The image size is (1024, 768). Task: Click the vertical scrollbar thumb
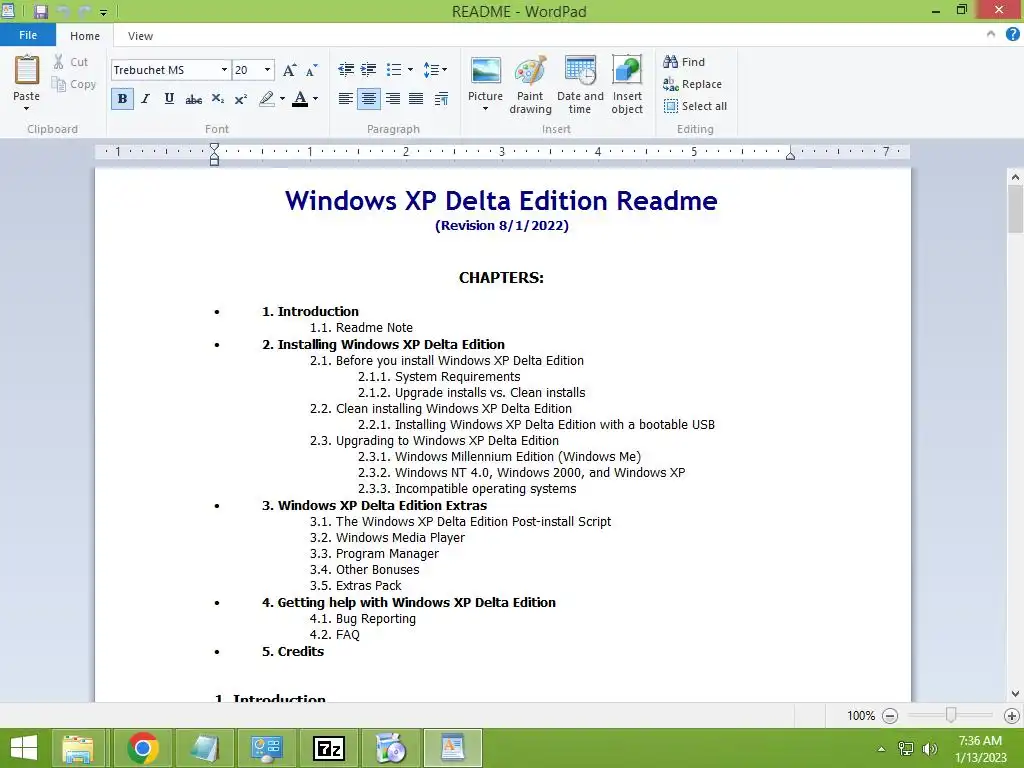(x=1015, y=208)
